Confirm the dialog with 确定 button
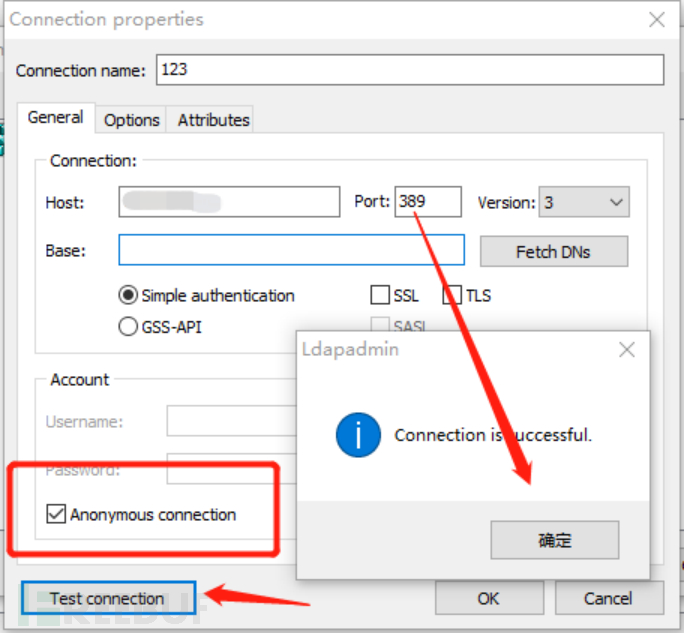This screenshot has height=633, width=684. (554, 540)
